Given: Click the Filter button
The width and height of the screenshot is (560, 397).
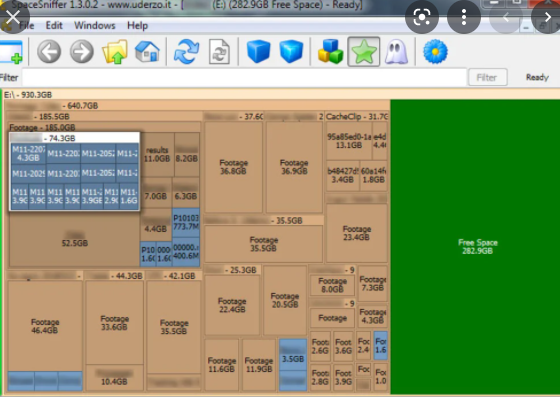Looking at the screenshot, I should click(487, 77).
